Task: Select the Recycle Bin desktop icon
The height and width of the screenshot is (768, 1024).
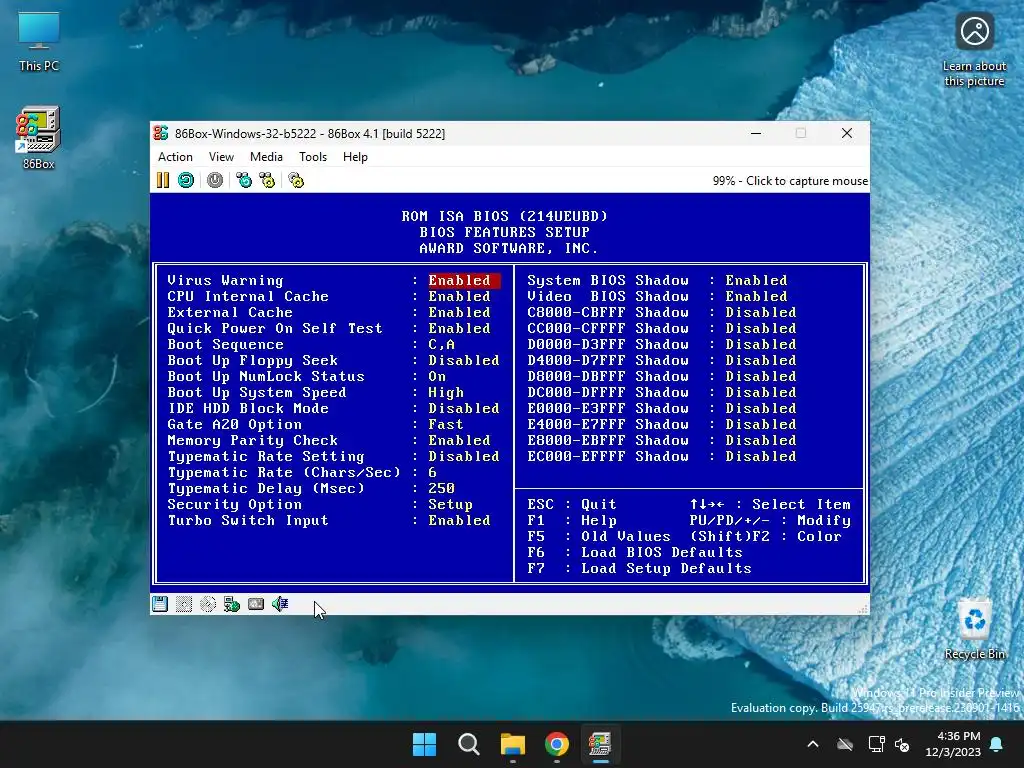Action: (974, 629)
